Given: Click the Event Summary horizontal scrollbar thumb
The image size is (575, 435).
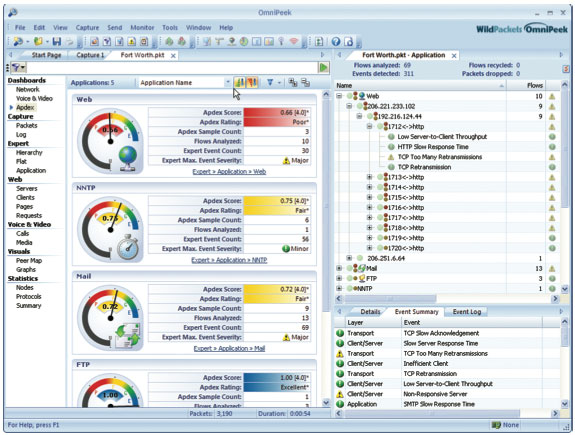Looking at the screenshot, I should (x=432, y=414).
